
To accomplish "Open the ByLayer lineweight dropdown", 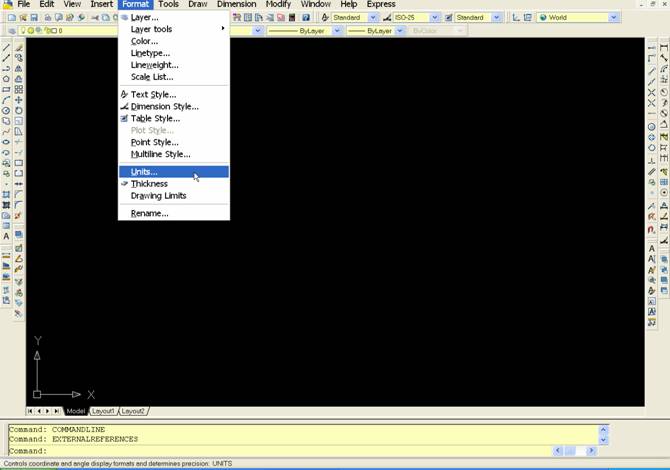I will point(400,31).
